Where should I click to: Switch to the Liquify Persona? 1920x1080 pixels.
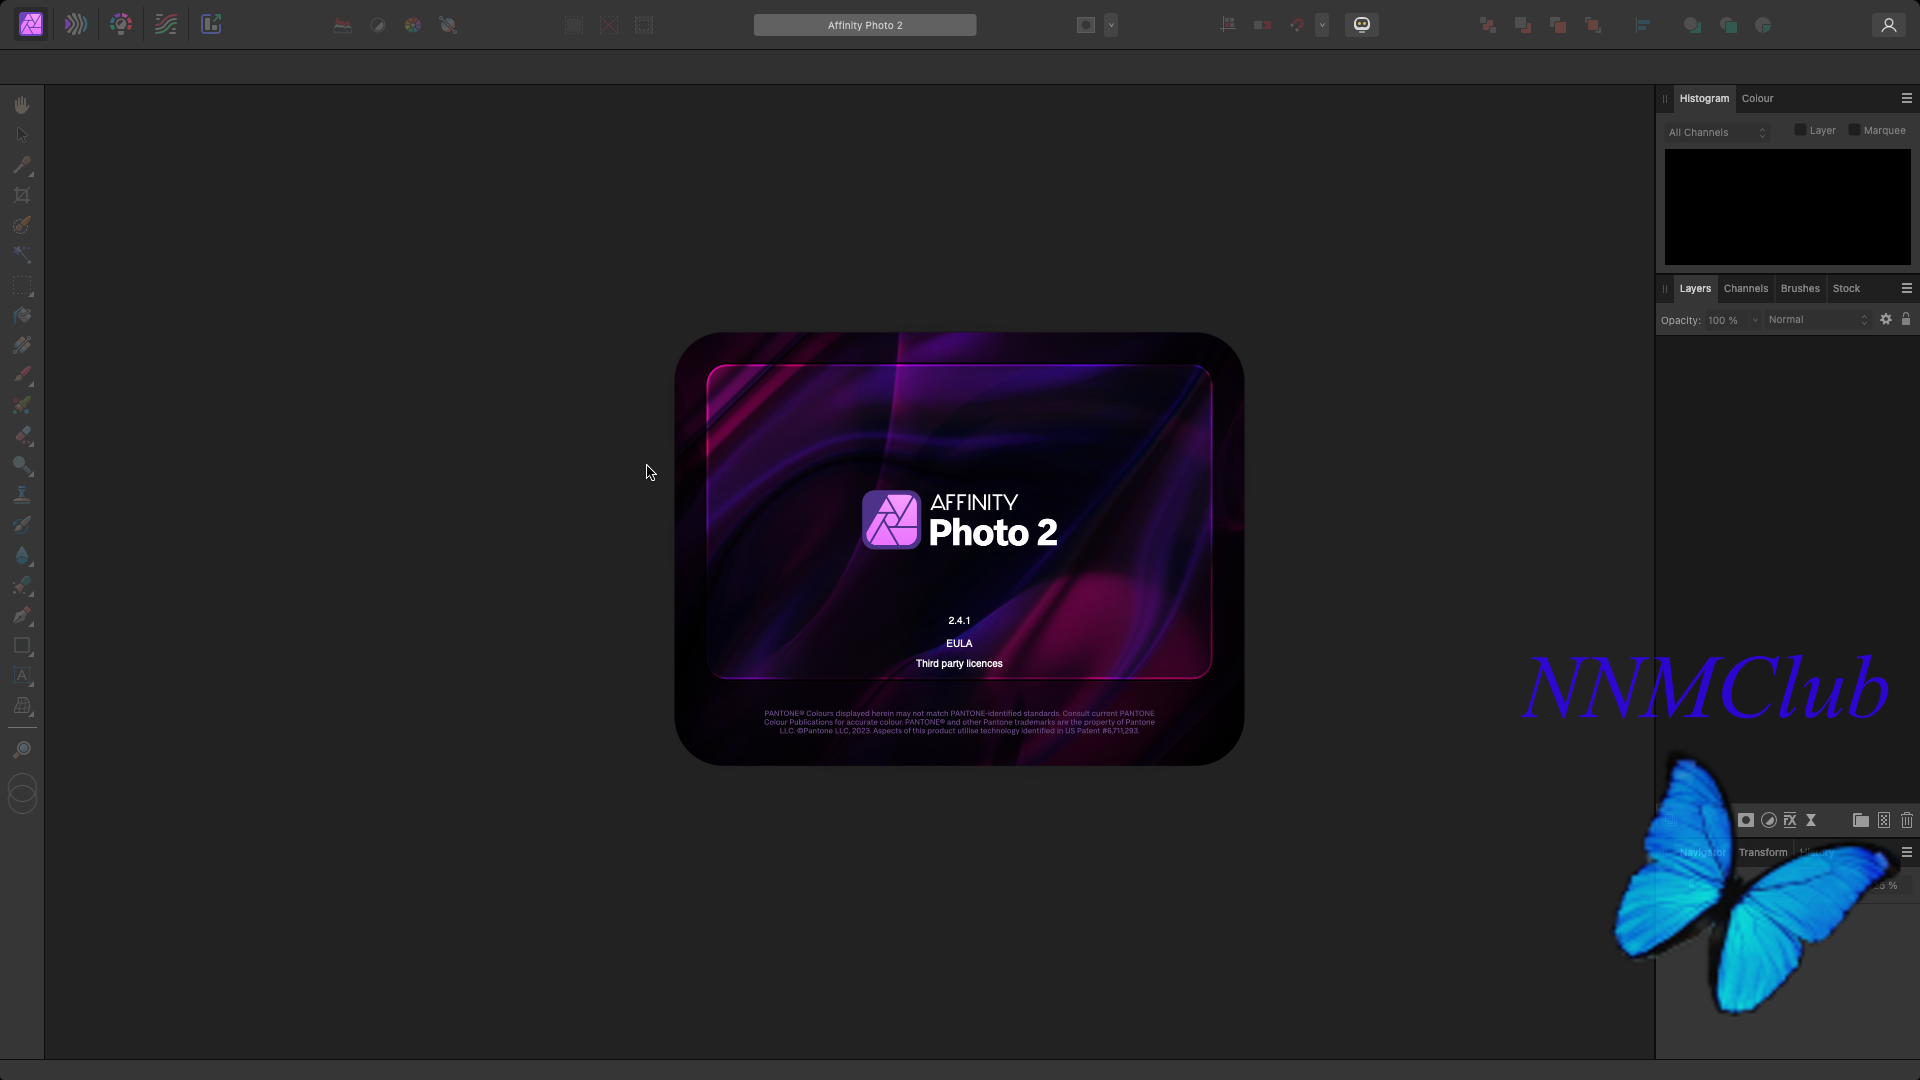click(x=76, y=25)
